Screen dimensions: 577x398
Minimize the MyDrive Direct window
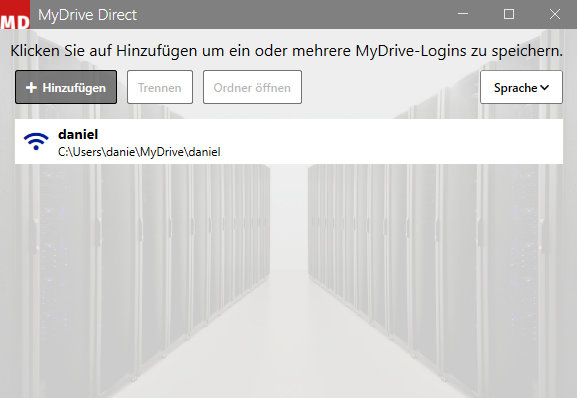[x=463, y=14]
